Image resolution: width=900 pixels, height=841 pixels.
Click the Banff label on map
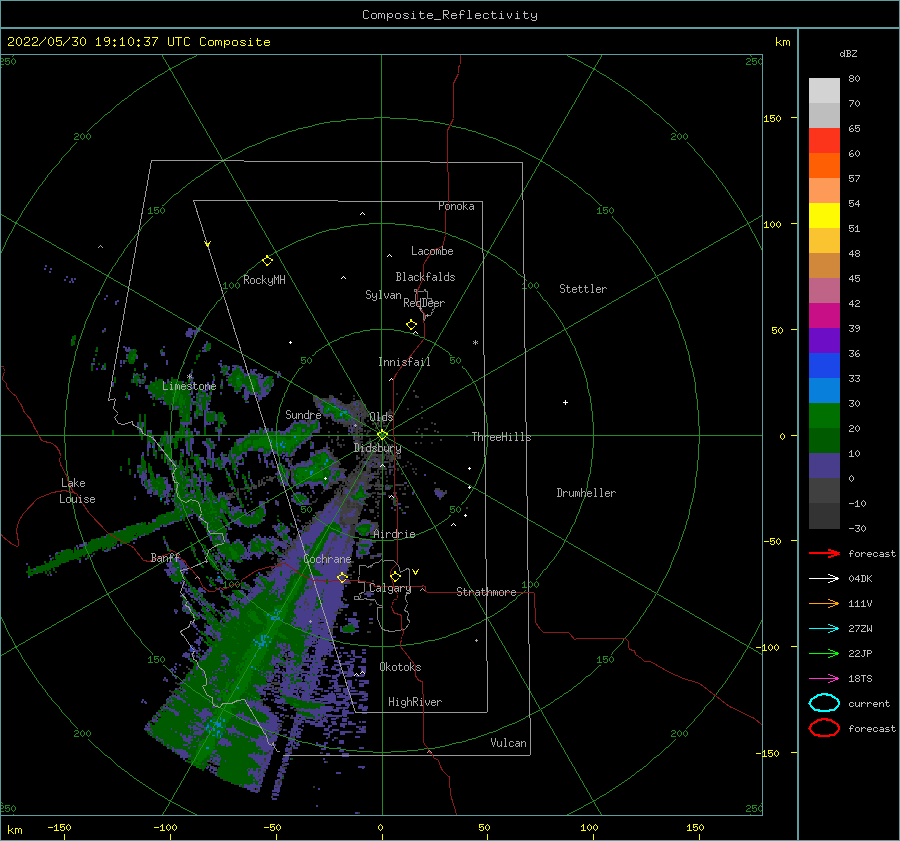pyautogui.click(x=165, y=557)
